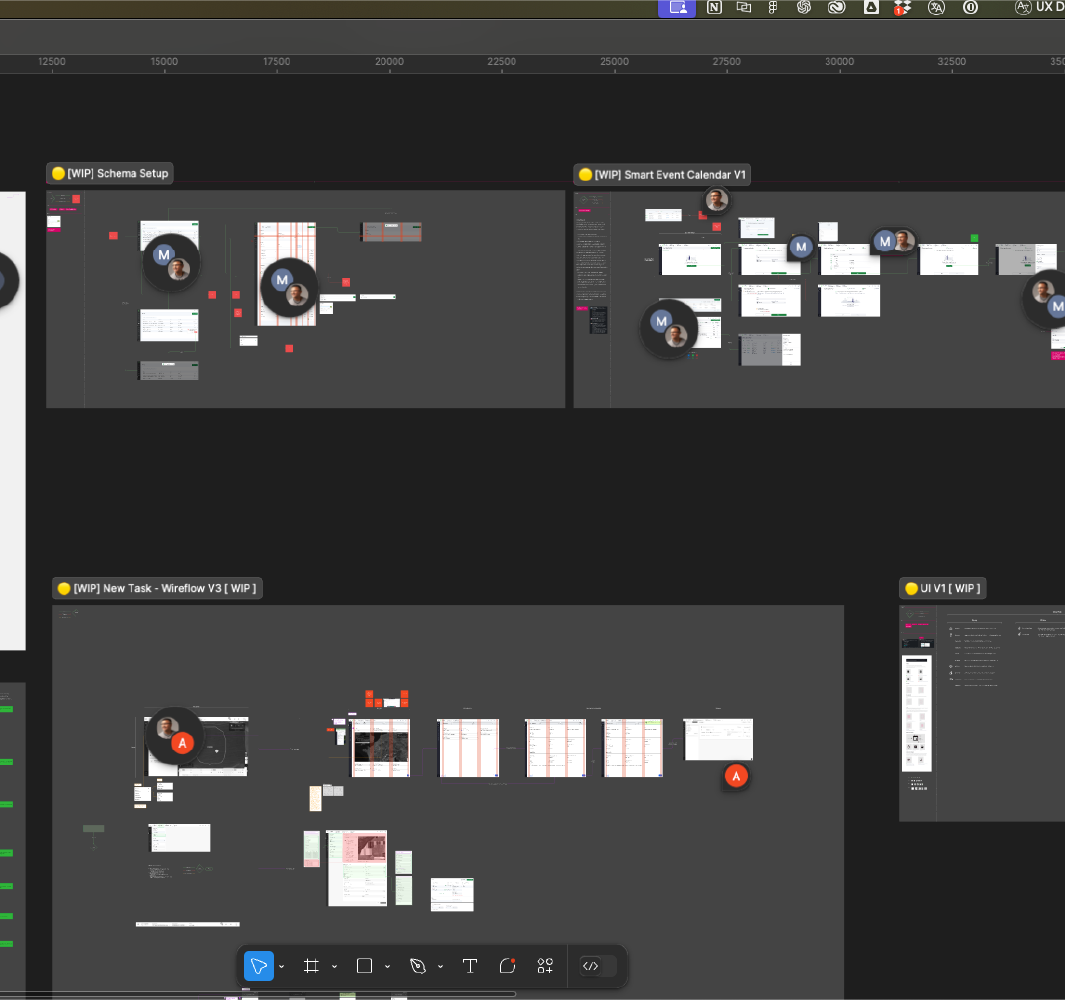This screenshot has width=1065, height=1001.
Task: Select the Pen tool
Action: point(418,966)
